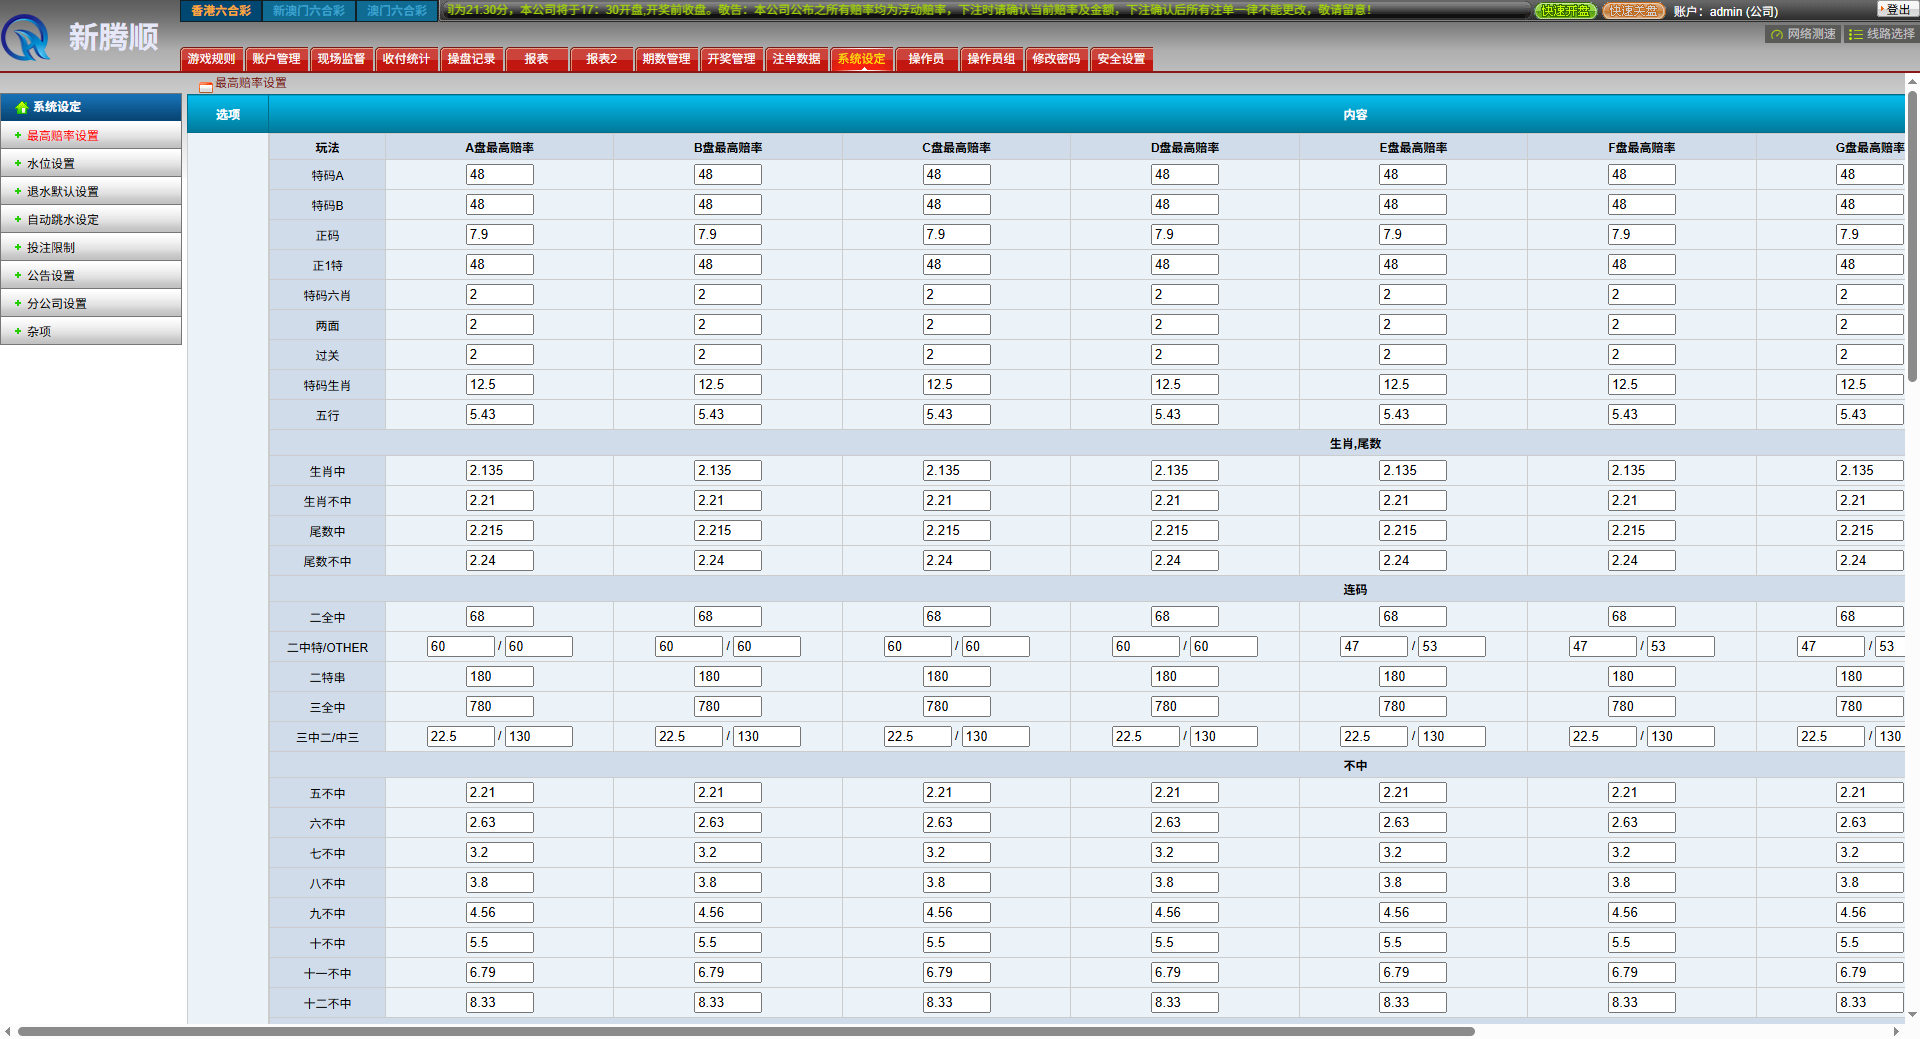Click the horizontal scrollbar at page bottom
The height and width of the screenshot is (1039, 1920).
745,1031
